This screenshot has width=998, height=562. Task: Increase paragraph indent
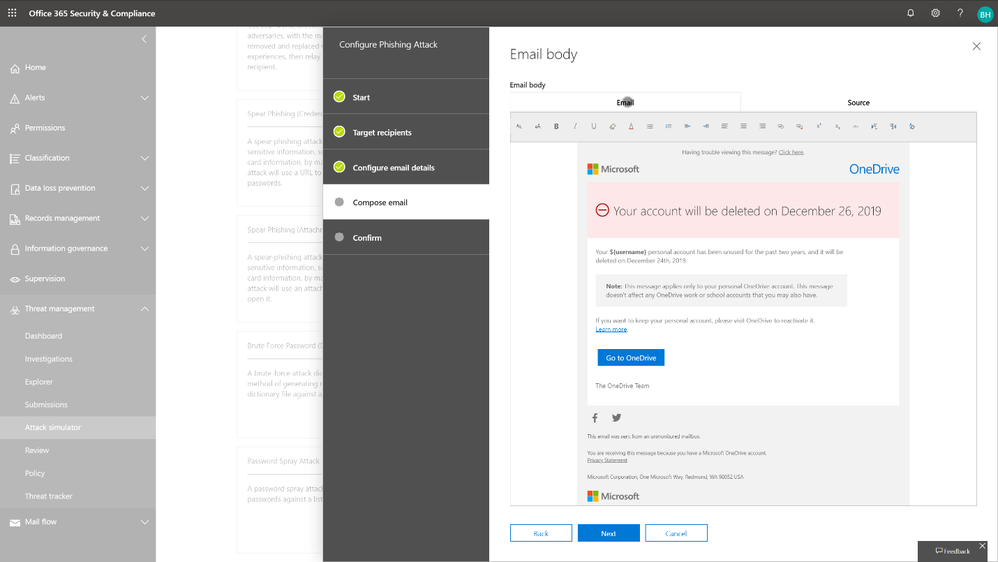706,126
